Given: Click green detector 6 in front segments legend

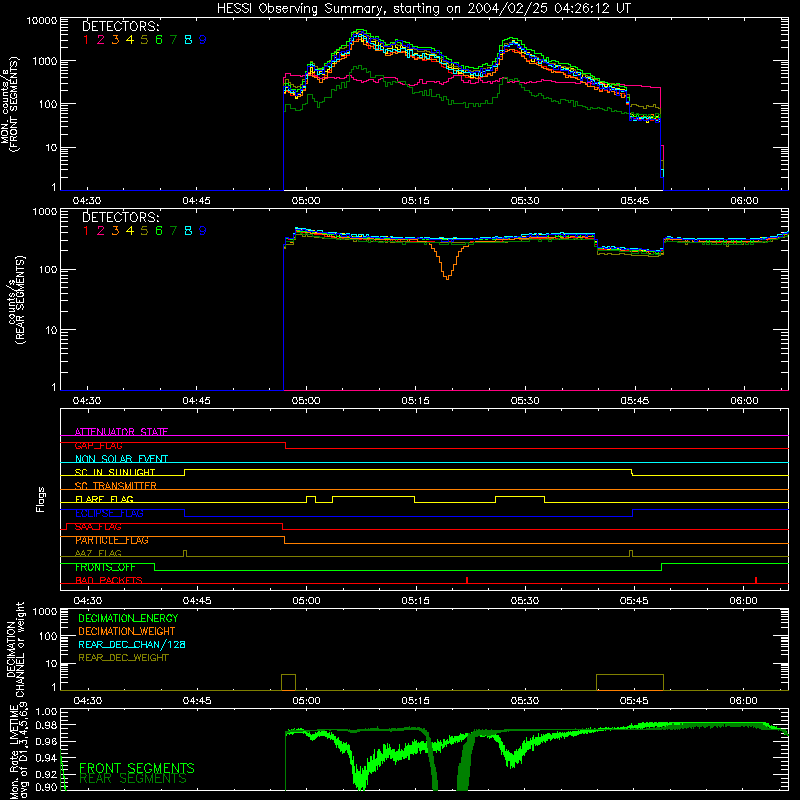Looking at the screenshot, I should tap(159, 40).
